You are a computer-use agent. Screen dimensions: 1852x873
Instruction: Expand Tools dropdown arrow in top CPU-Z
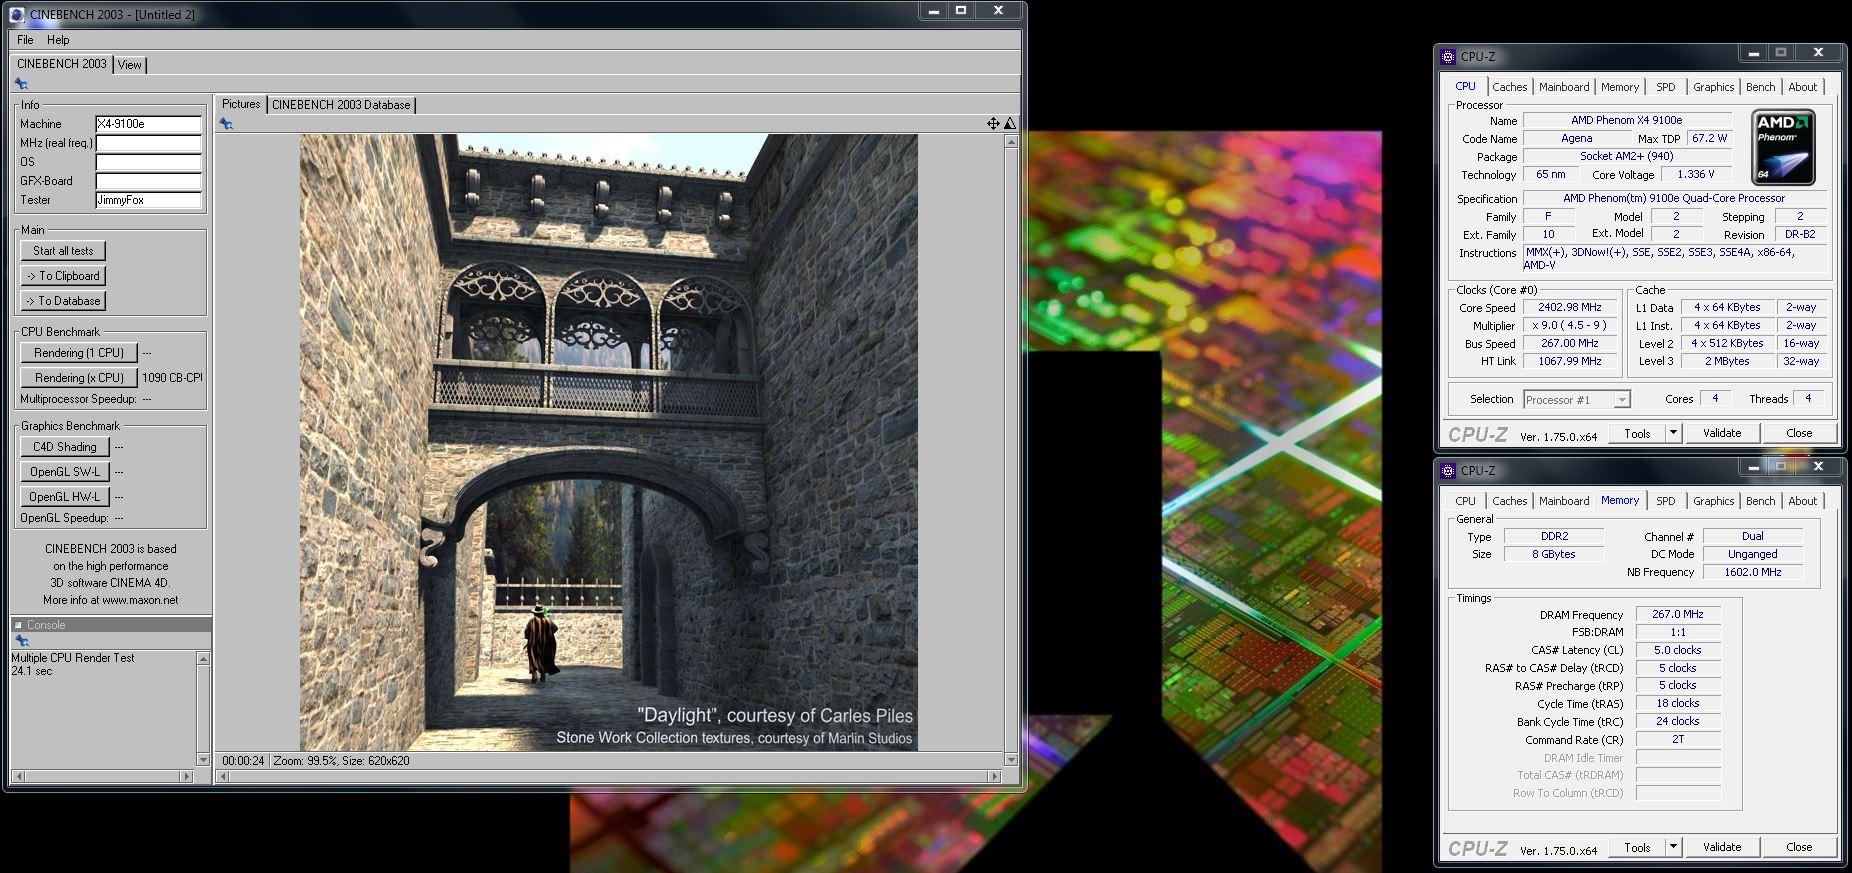(x=1673, y=433)
